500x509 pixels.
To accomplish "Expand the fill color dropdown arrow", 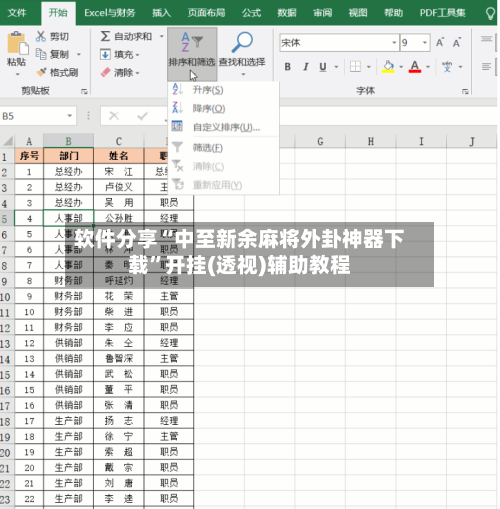I will [x=401, y=67].
